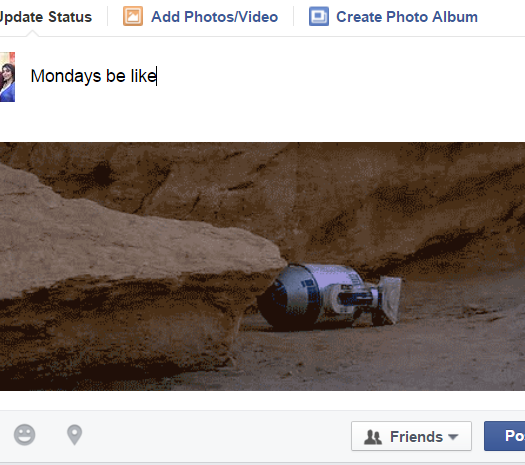Click the Create Photo Album text link
This screenshot has width=525, height=465.
(x=407, y=17)
